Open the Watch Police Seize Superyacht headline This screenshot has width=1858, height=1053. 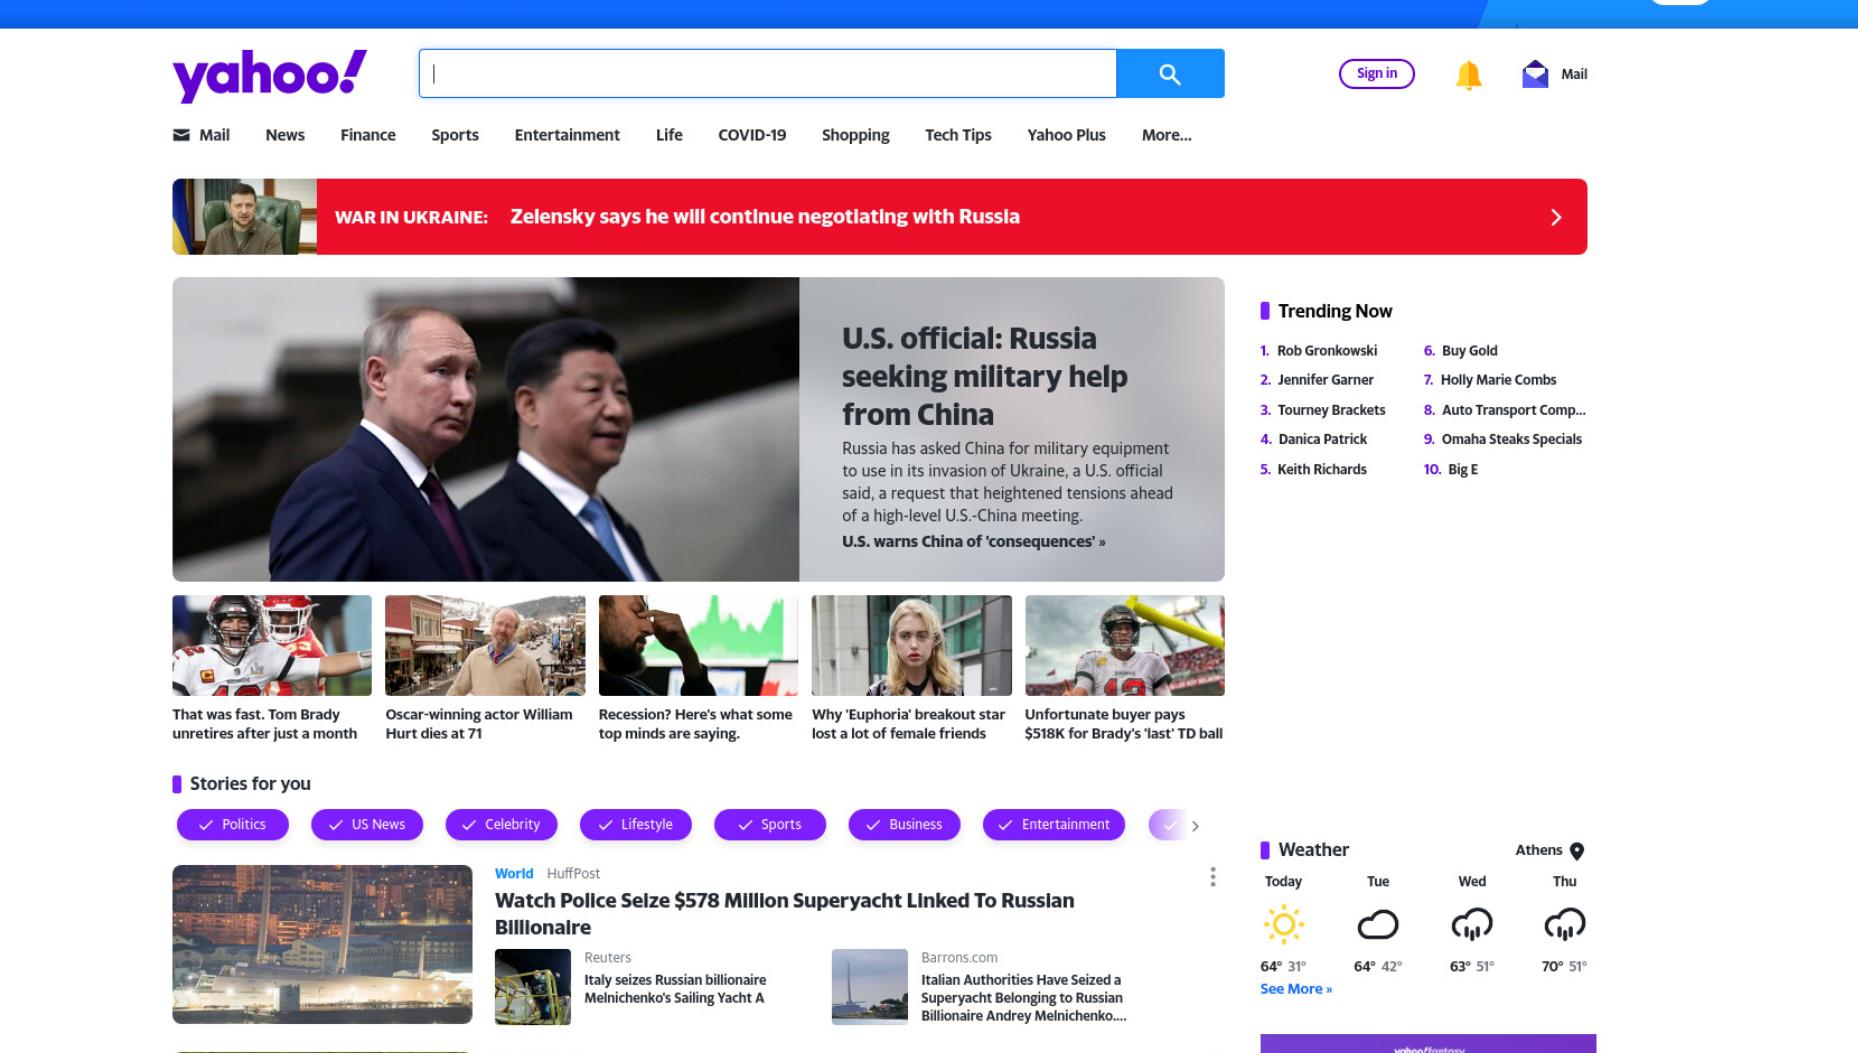(x=785, y=913)
